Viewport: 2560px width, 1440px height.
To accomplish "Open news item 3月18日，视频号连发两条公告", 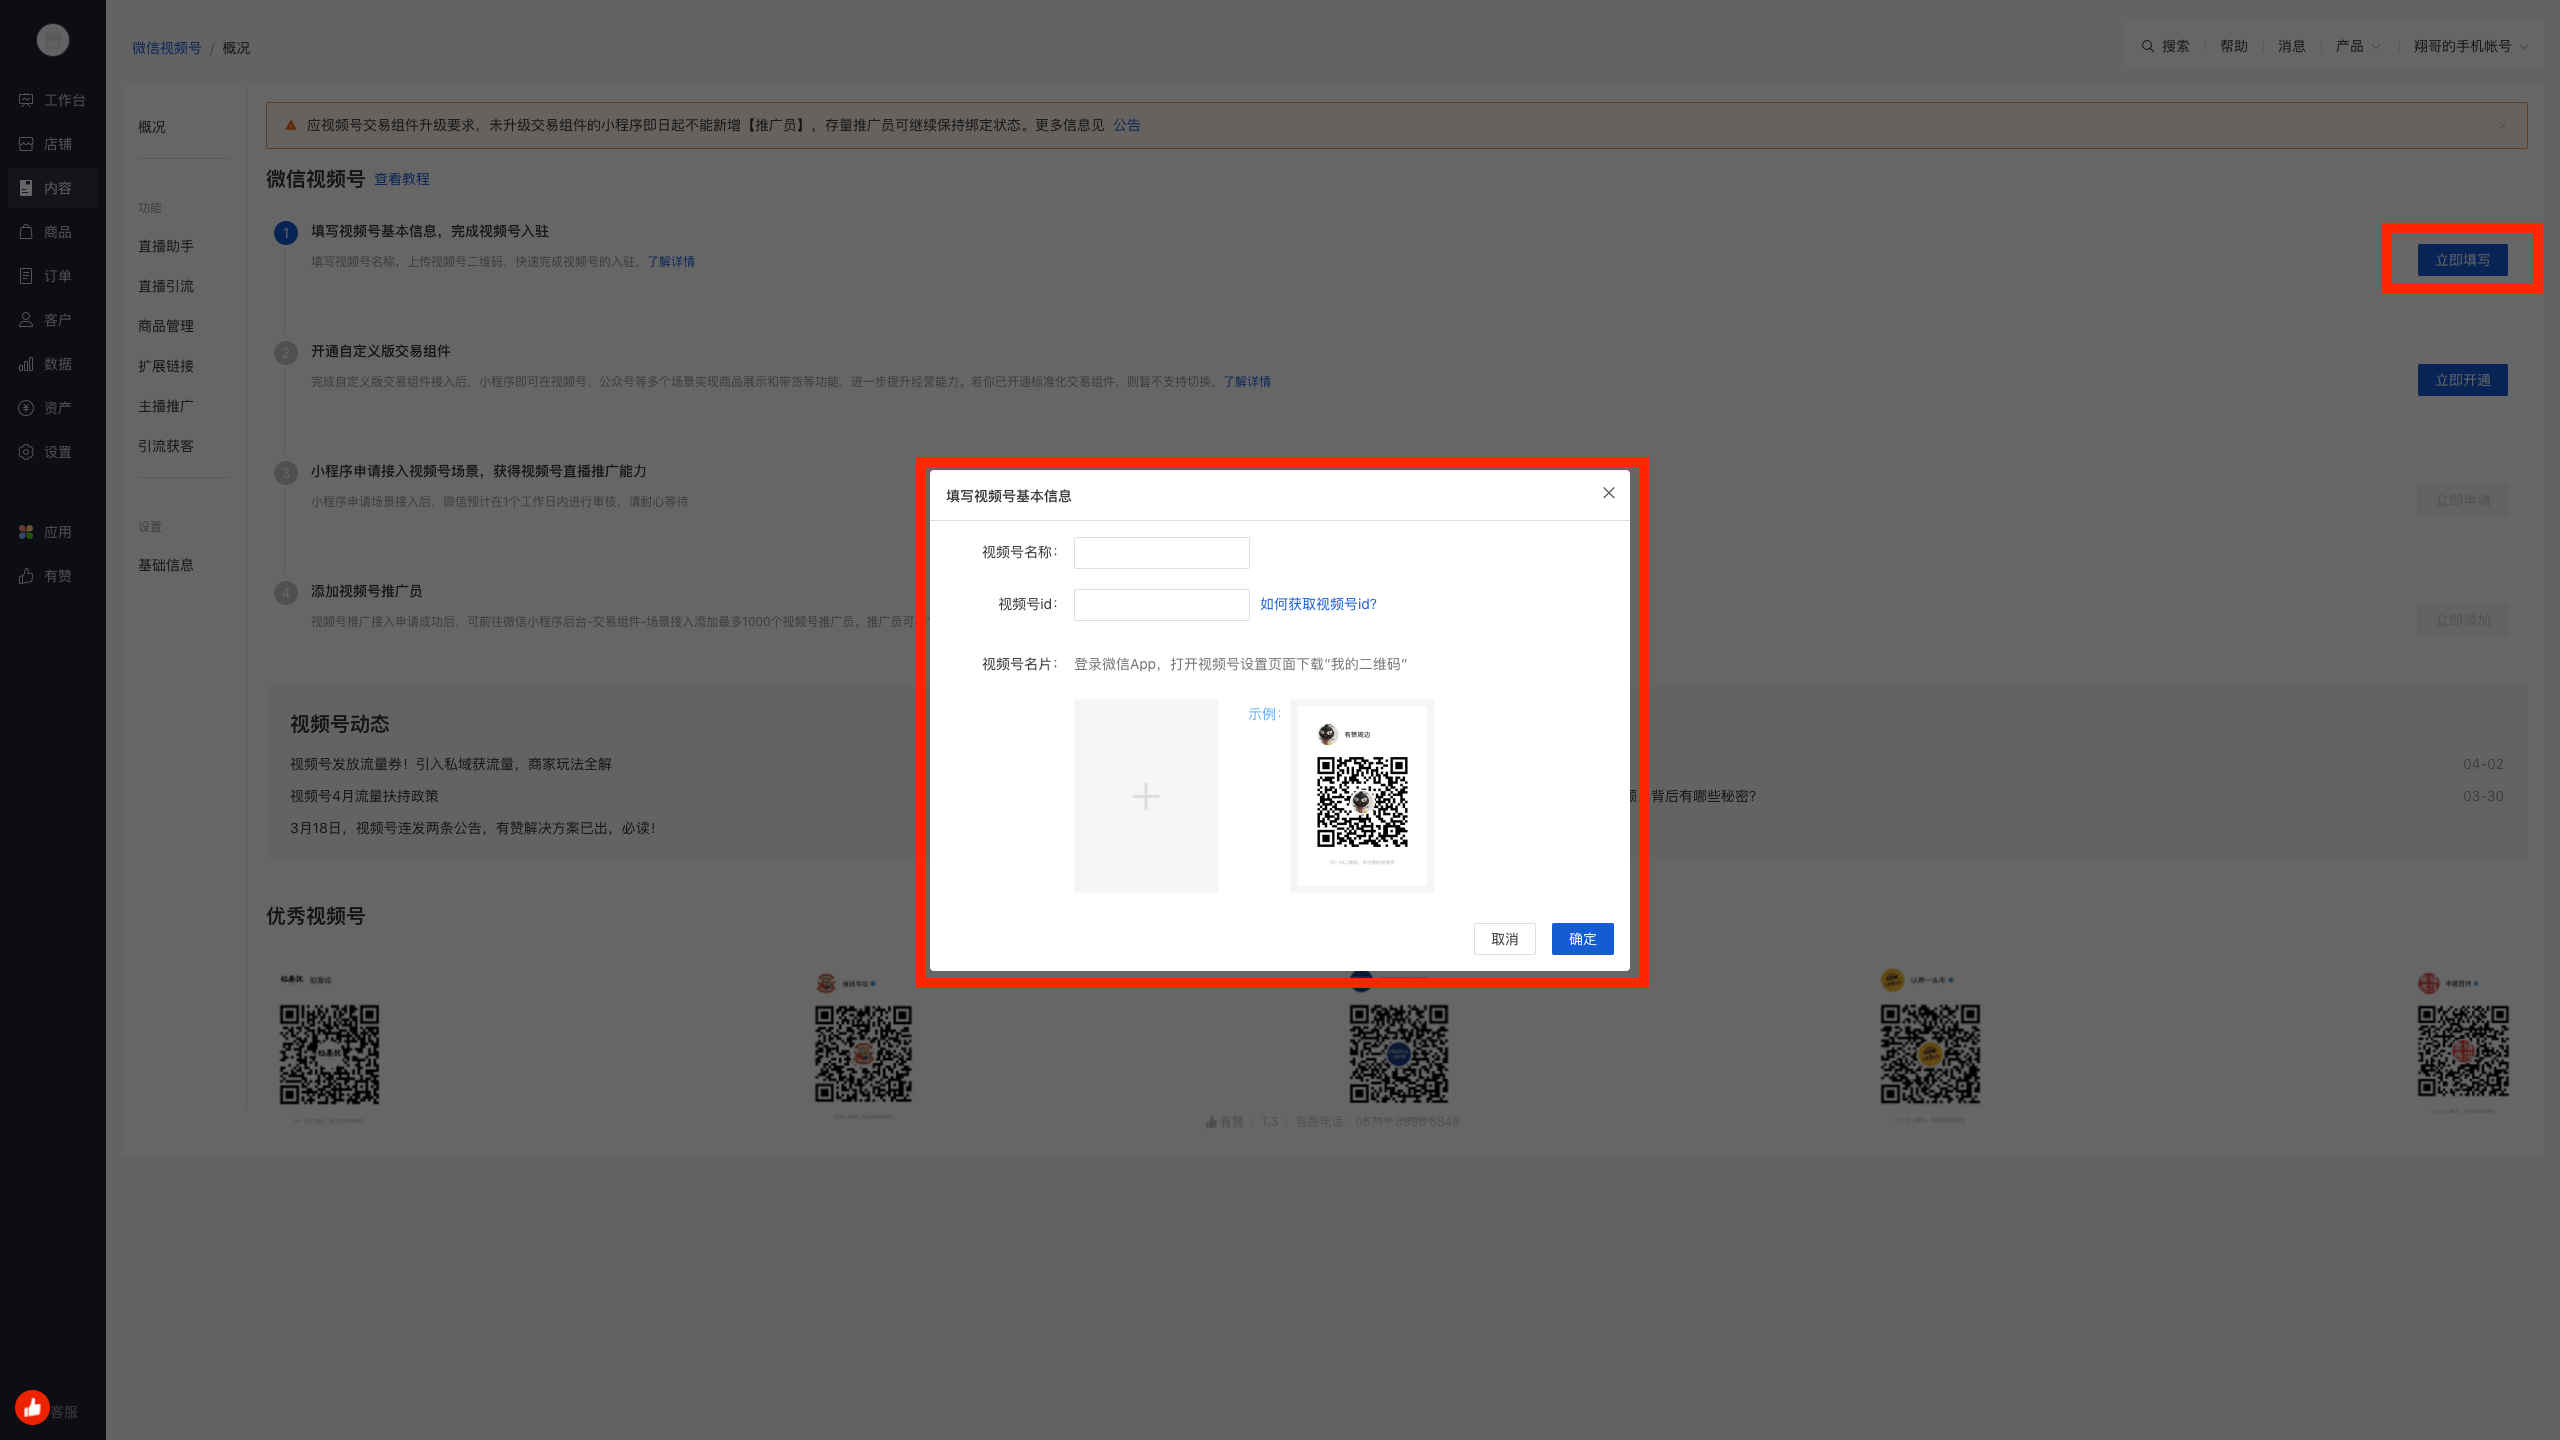I will pyautogui.click(x=473, y=828).
